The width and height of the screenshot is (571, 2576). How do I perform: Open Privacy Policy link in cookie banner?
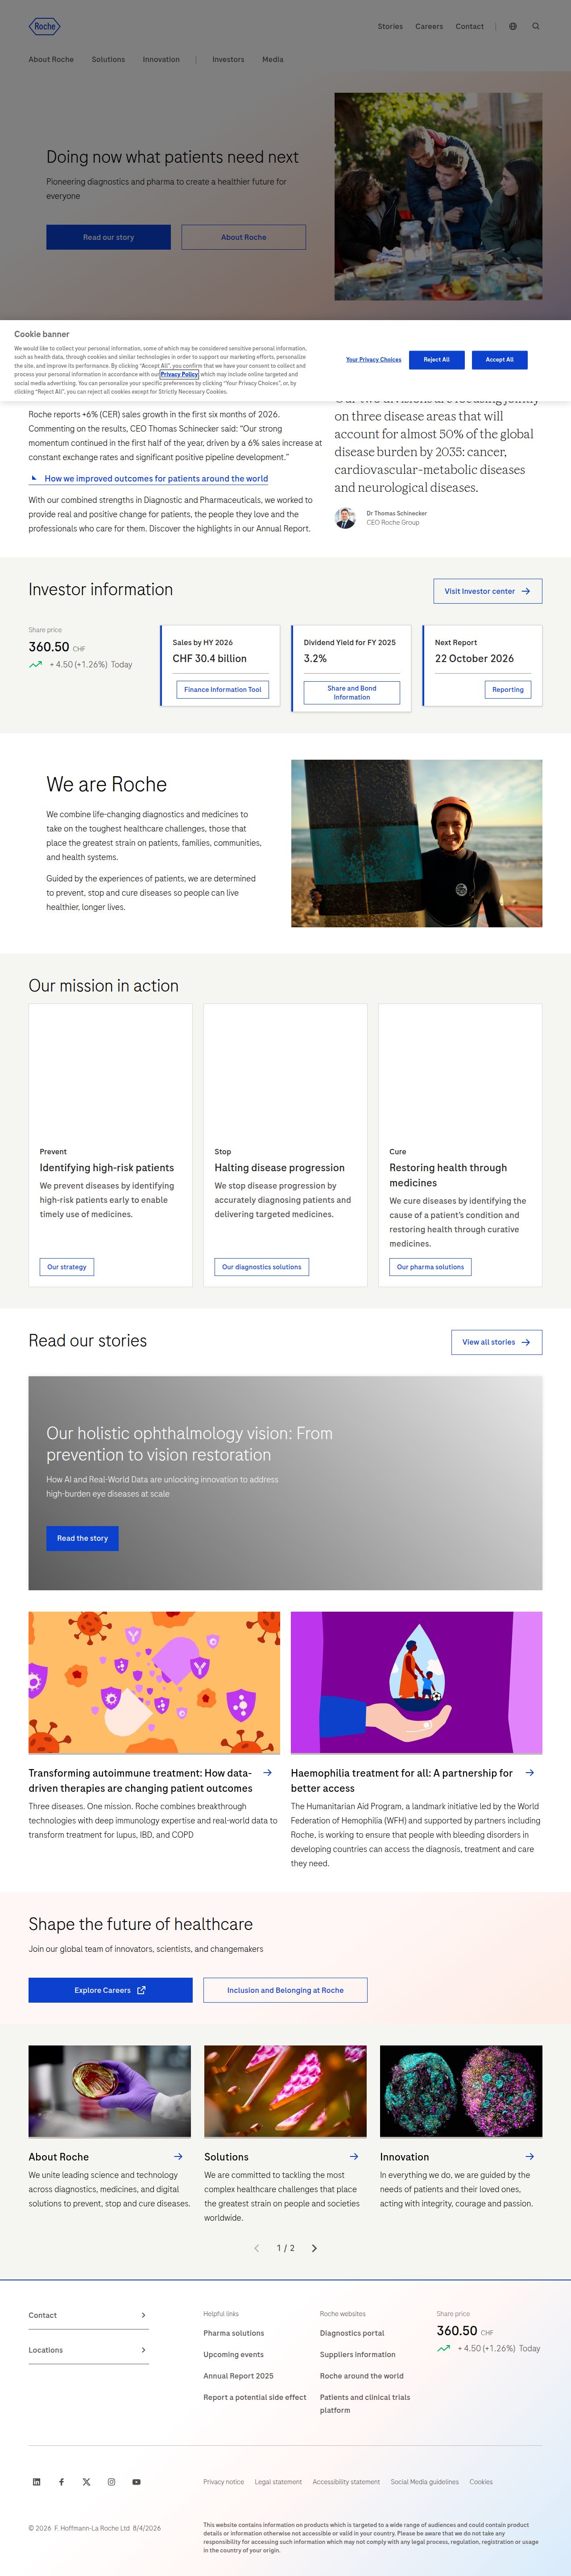point(179,374)
